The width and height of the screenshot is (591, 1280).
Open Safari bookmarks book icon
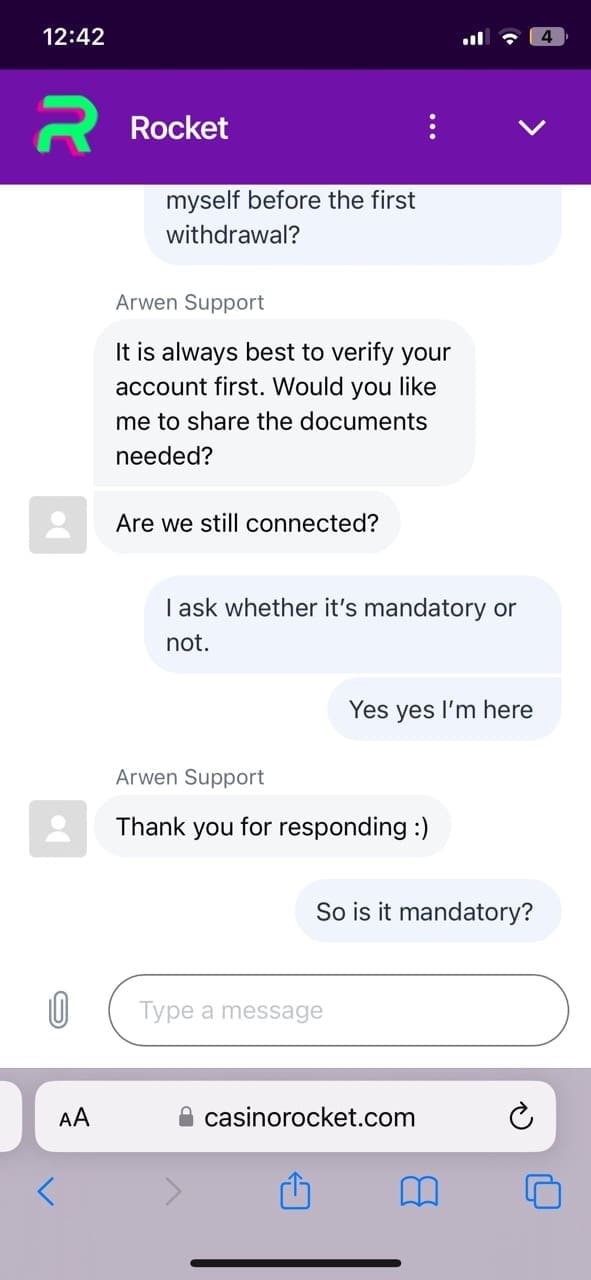pyautogui.click(x=419, y=1191)
